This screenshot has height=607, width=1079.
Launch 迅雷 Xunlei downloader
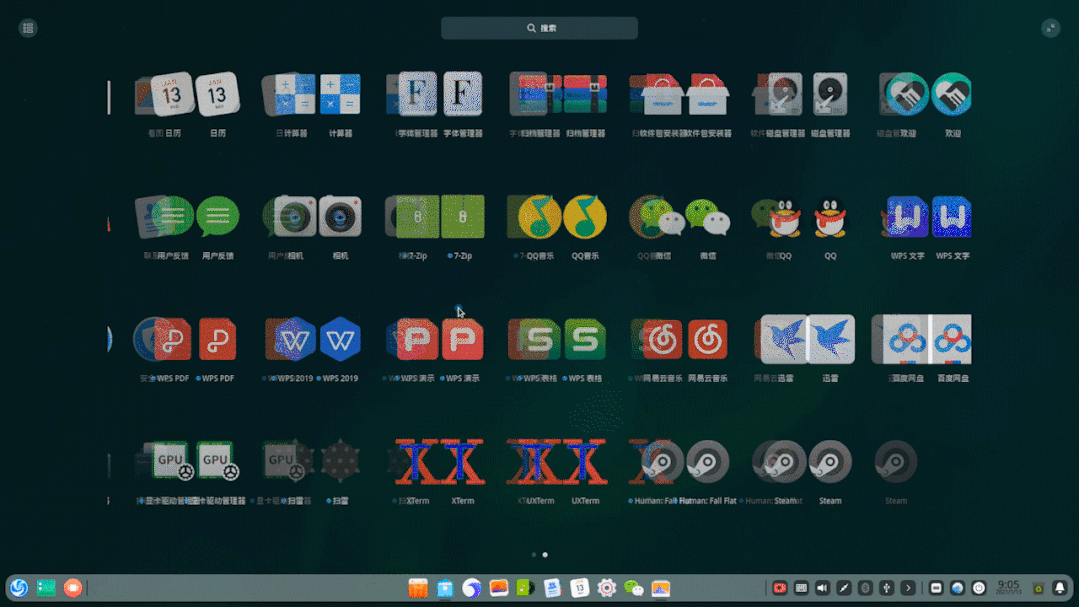pos(830,340)
